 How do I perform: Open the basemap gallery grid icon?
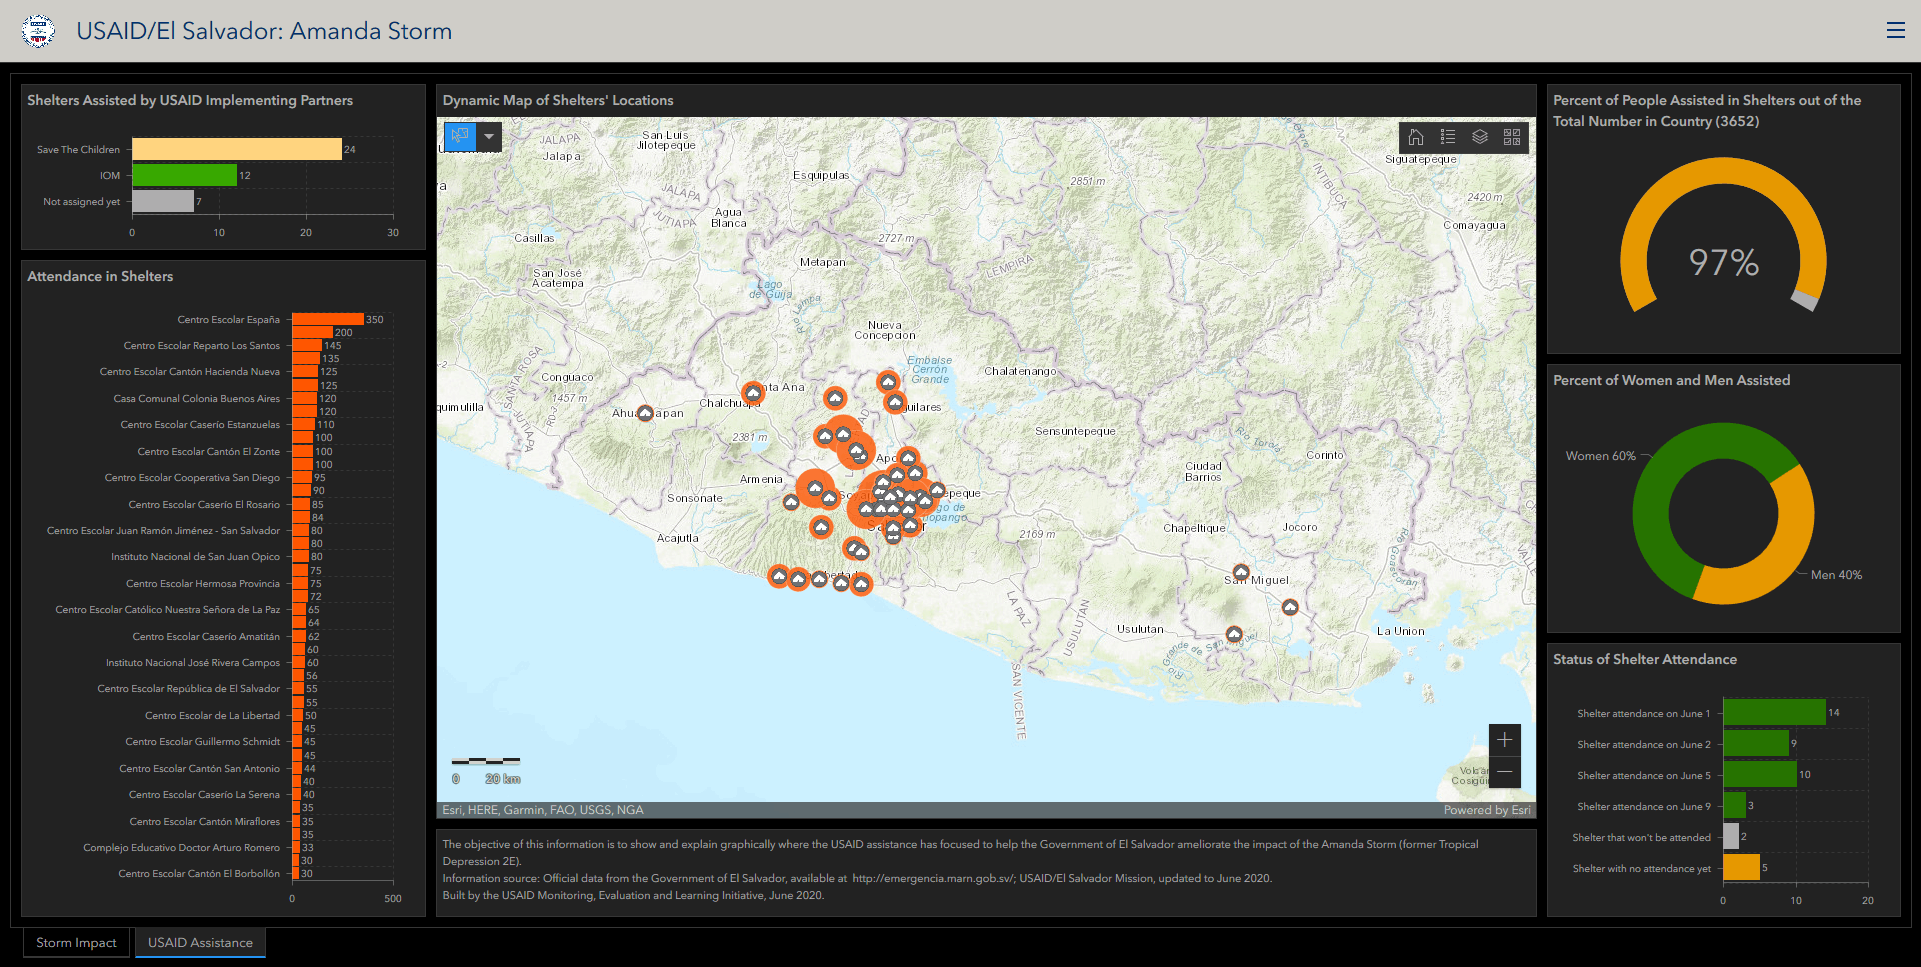tap(1511, 137)
